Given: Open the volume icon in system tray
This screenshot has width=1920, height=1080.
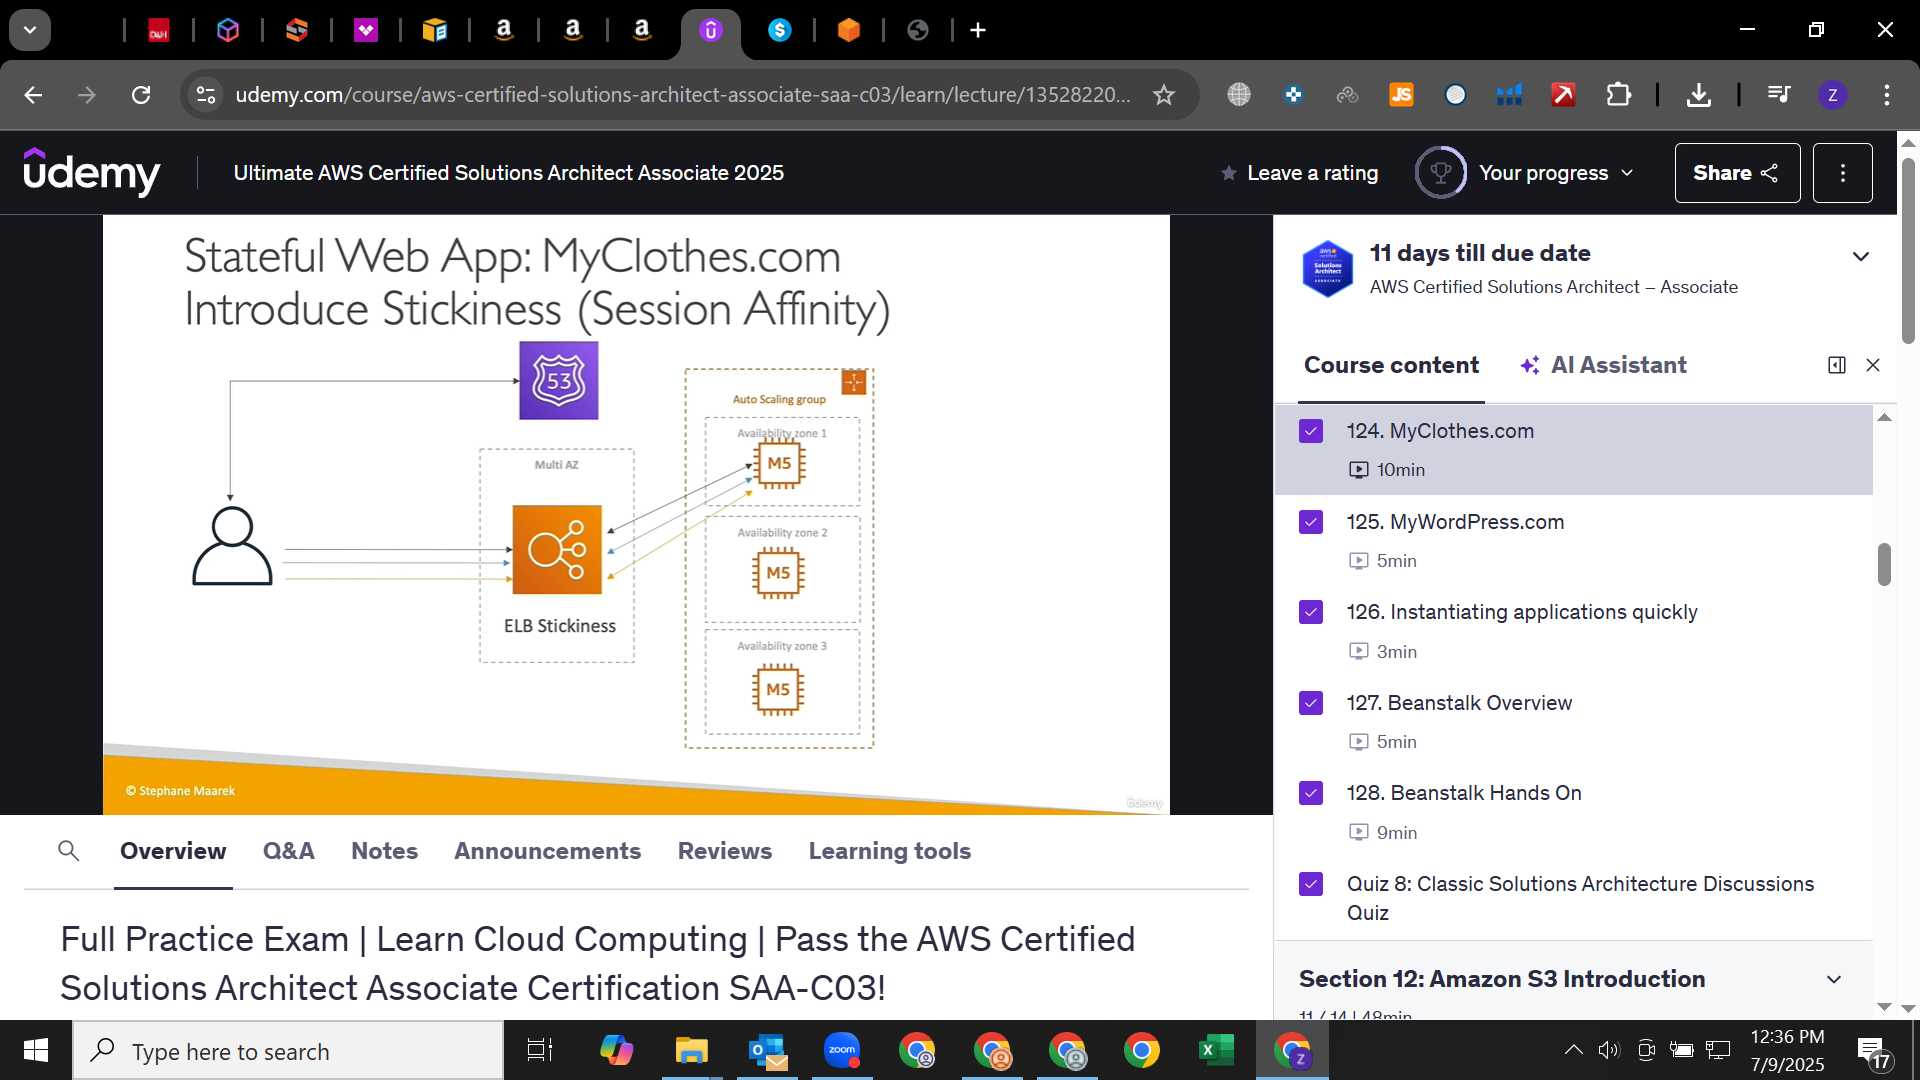Looking at the screenshot, I should (1608, 1050).
